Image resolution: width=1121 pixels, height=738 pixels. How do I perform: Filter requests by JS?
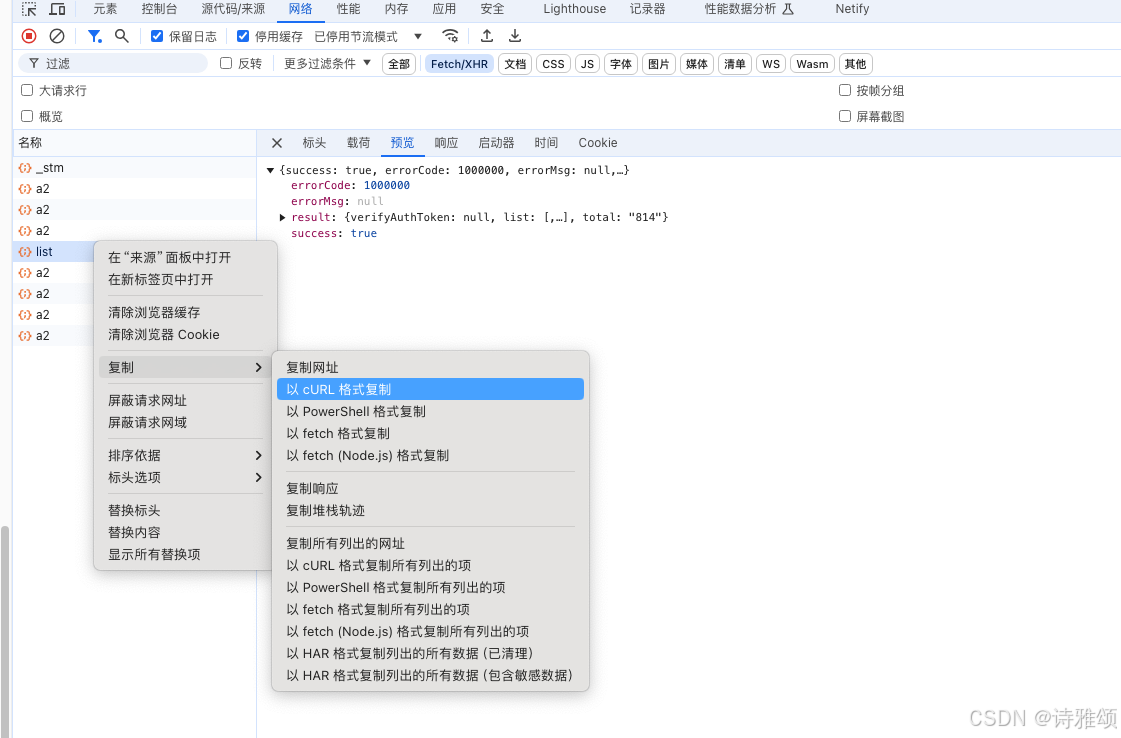(588, 64)
